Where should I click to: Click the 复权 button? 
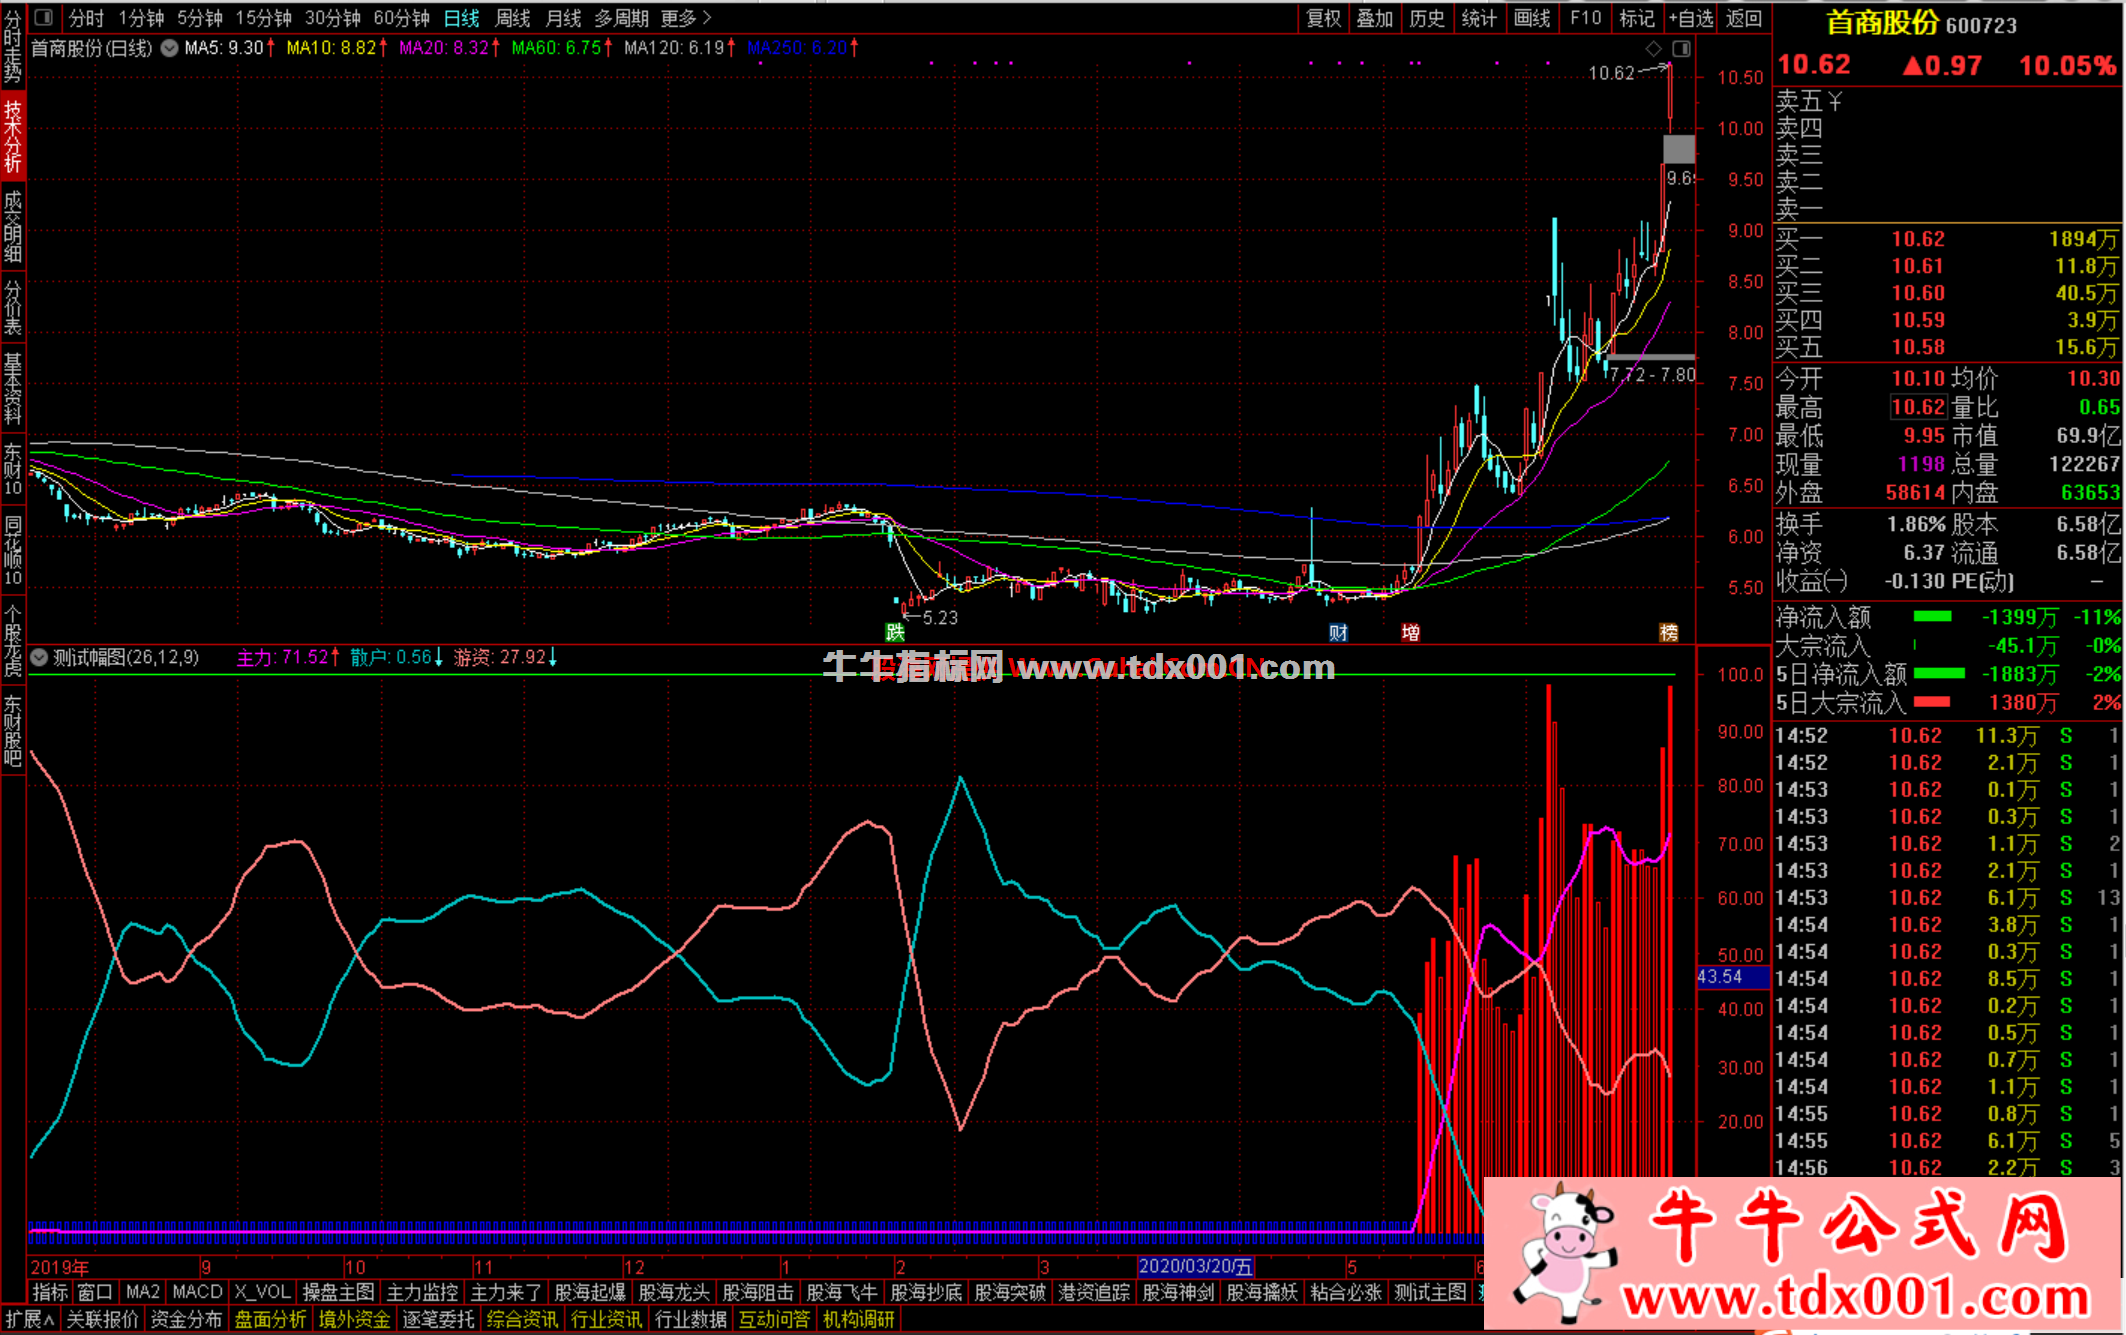[x=1323, y=18]
